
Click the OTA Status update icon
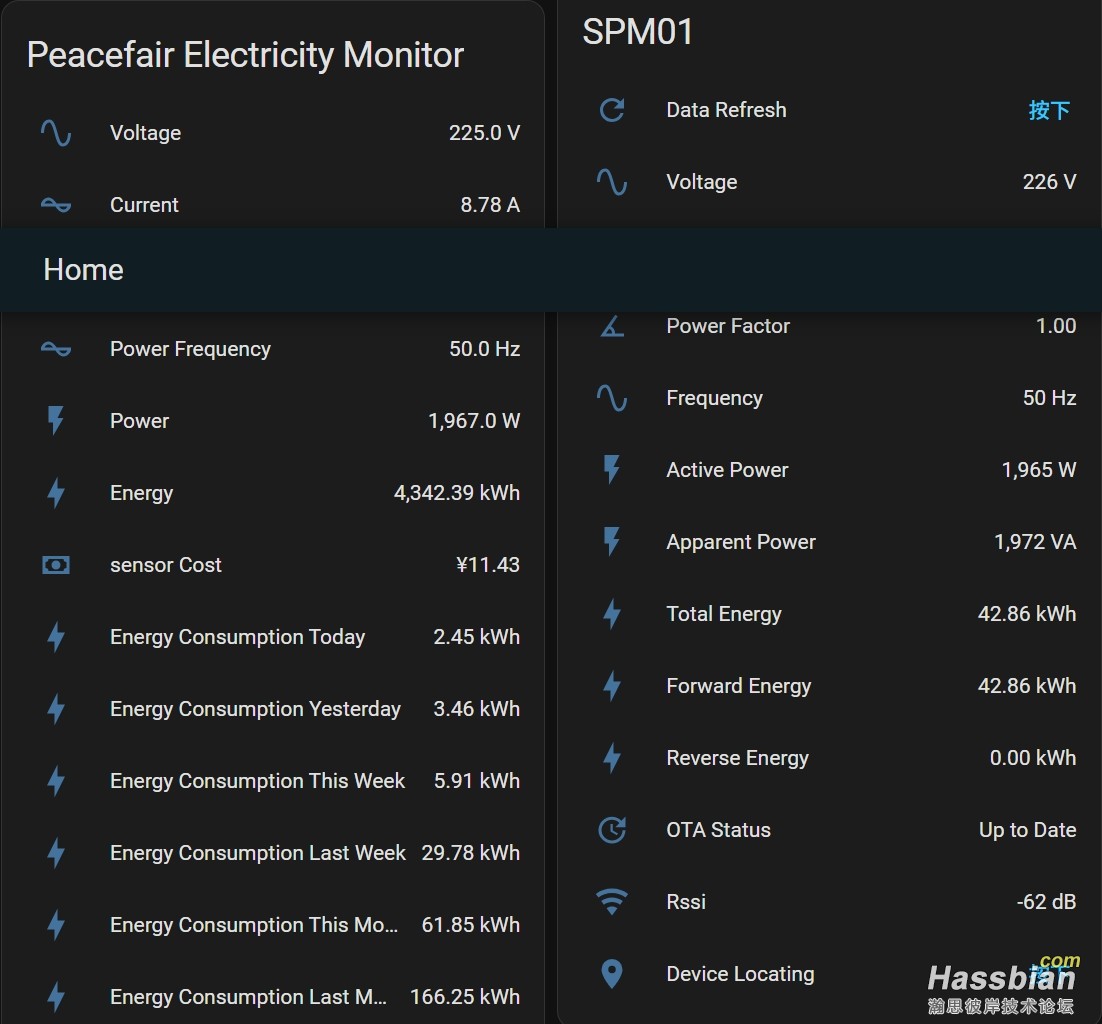(x=612, y=830)
